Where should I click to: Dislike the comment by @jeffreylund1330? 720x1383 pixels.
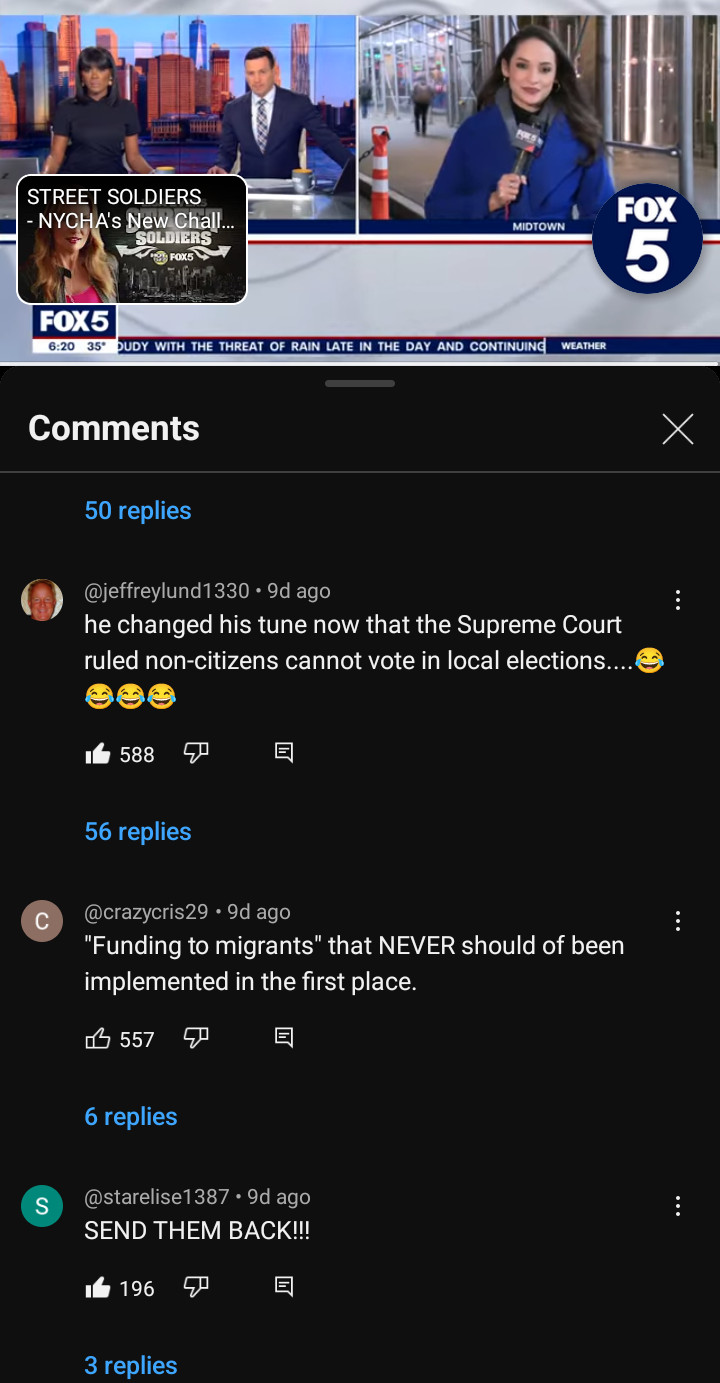pyautogui.click(x=196, y=753)
